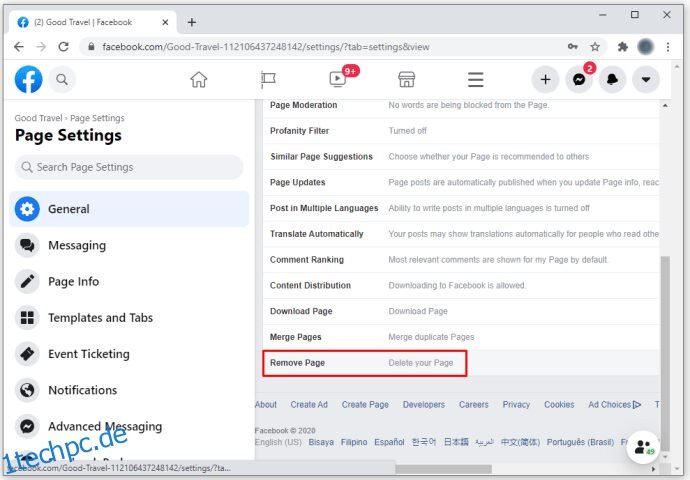Screen dimensions: 690x480
Task: Open the notifications bell icon
Action: coord(612,80)
